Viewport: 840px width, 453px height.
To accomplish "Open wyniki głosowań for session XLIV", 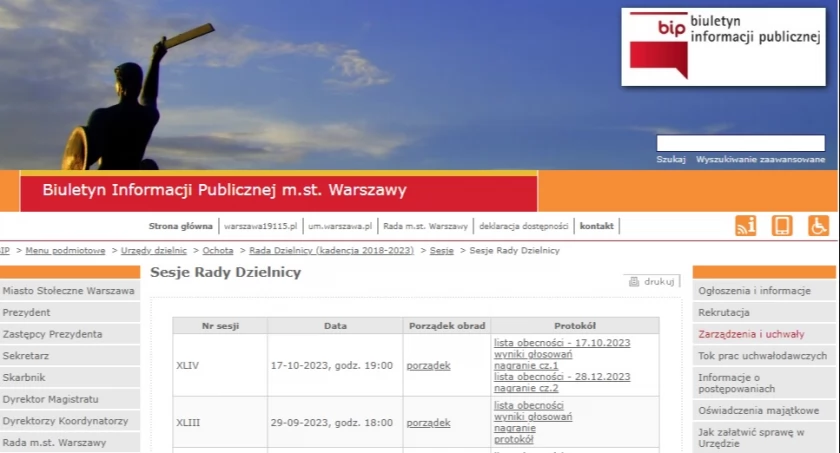I will pos(533,354).
